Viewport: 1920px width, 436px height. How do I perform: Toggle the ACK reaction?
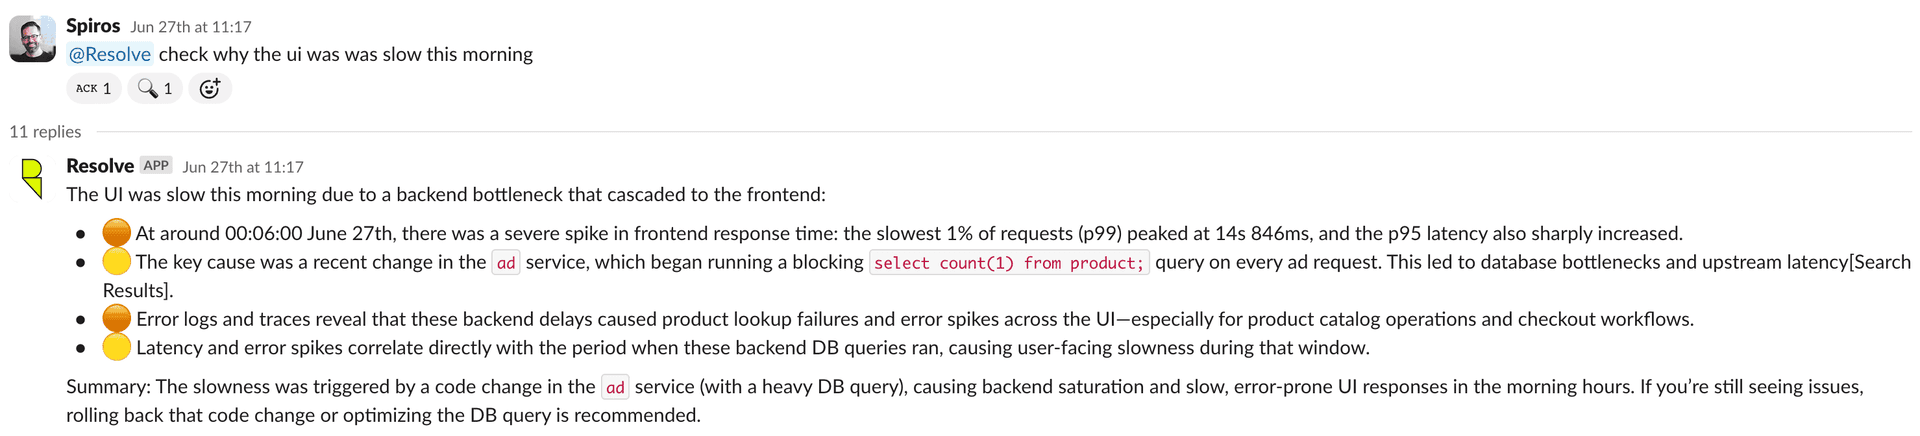94,88
